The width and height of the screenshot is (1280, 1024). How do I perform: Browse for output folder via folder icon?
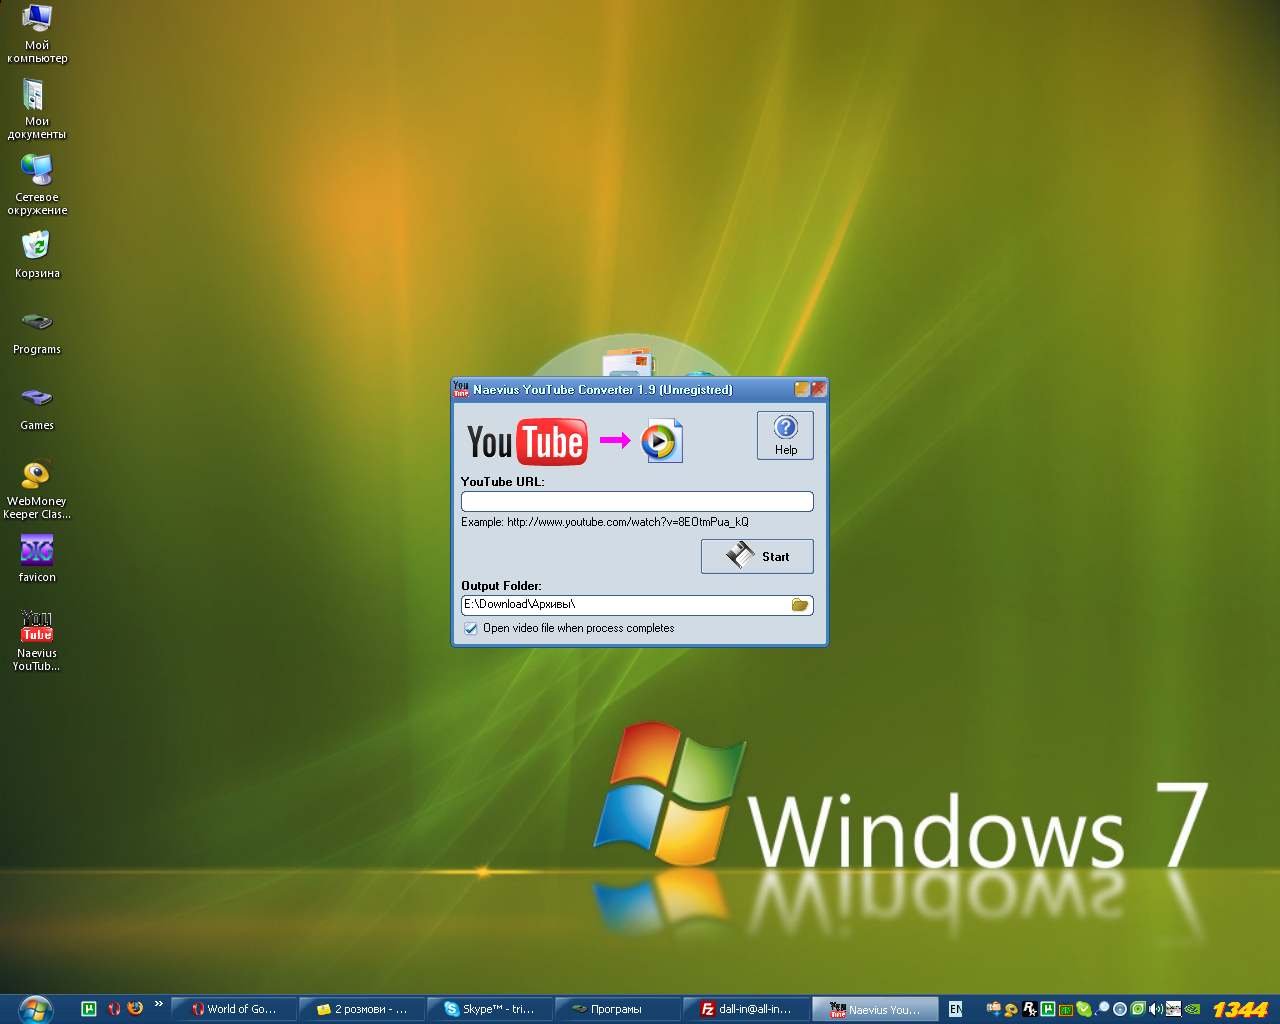click(x=800, y=605)
